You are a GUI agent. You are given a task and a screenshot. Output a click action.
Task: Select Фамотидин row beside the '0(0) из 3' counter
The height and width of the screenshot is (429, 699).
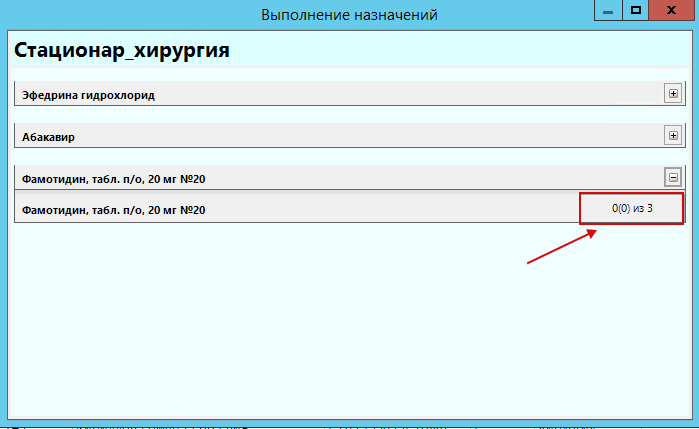click(114, 210)
